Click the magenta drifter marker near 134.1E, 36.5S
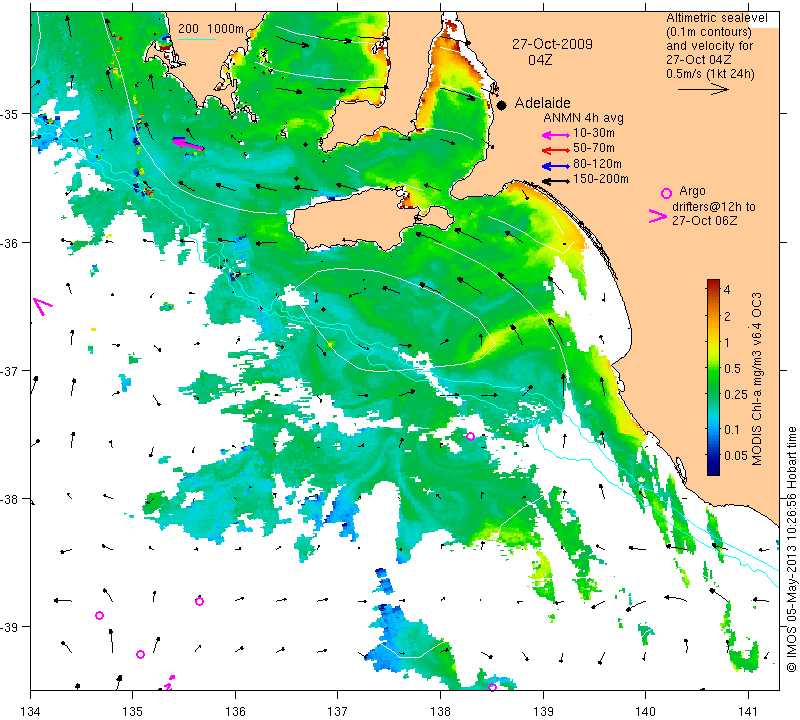Viewport: 800px width, 720px height. click(x=42, y=306)
